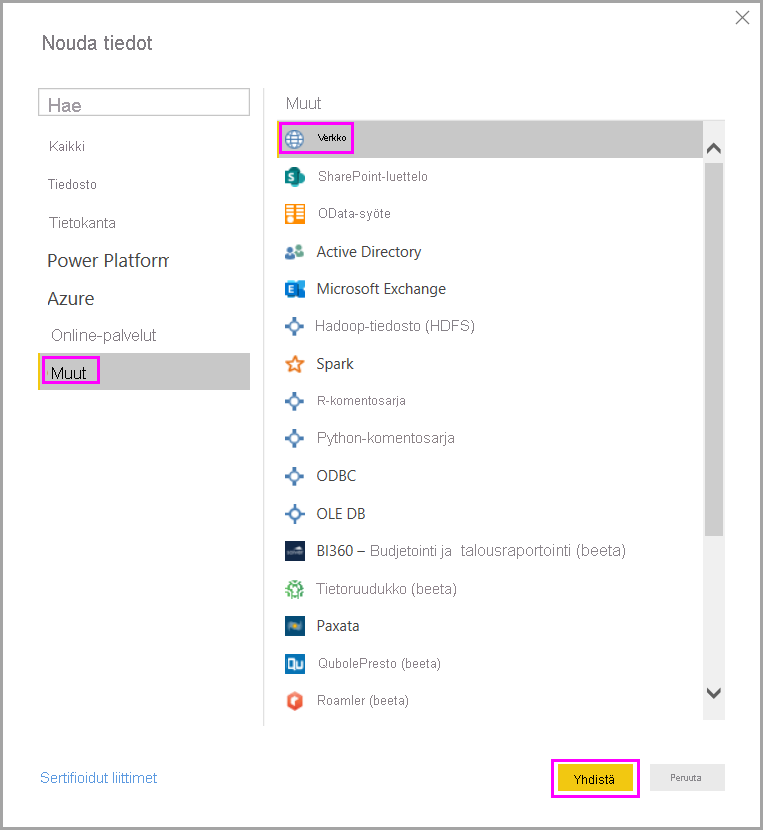
Task: Cancel with the Peruuta button
Action: point(687,778)
